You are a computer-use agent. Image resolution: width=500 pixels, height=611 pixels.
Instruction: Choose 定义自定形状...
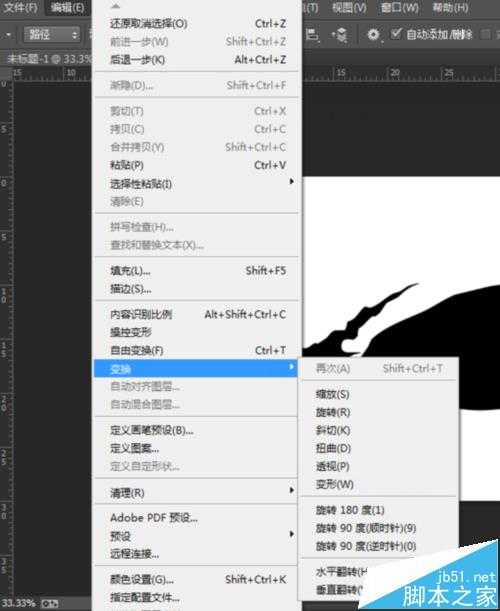coord(197,466)
